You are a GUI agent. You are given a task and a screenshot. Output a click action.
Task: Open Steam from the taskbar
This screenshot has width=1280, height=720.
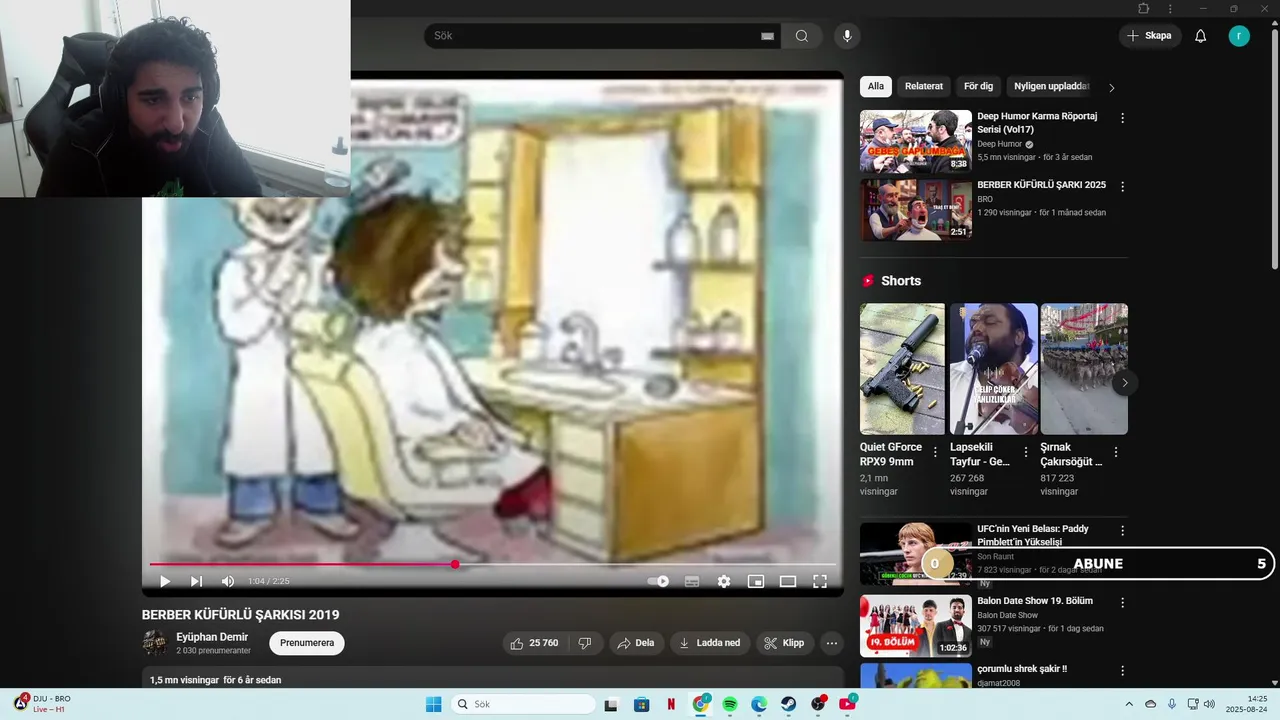click(789, 704)
